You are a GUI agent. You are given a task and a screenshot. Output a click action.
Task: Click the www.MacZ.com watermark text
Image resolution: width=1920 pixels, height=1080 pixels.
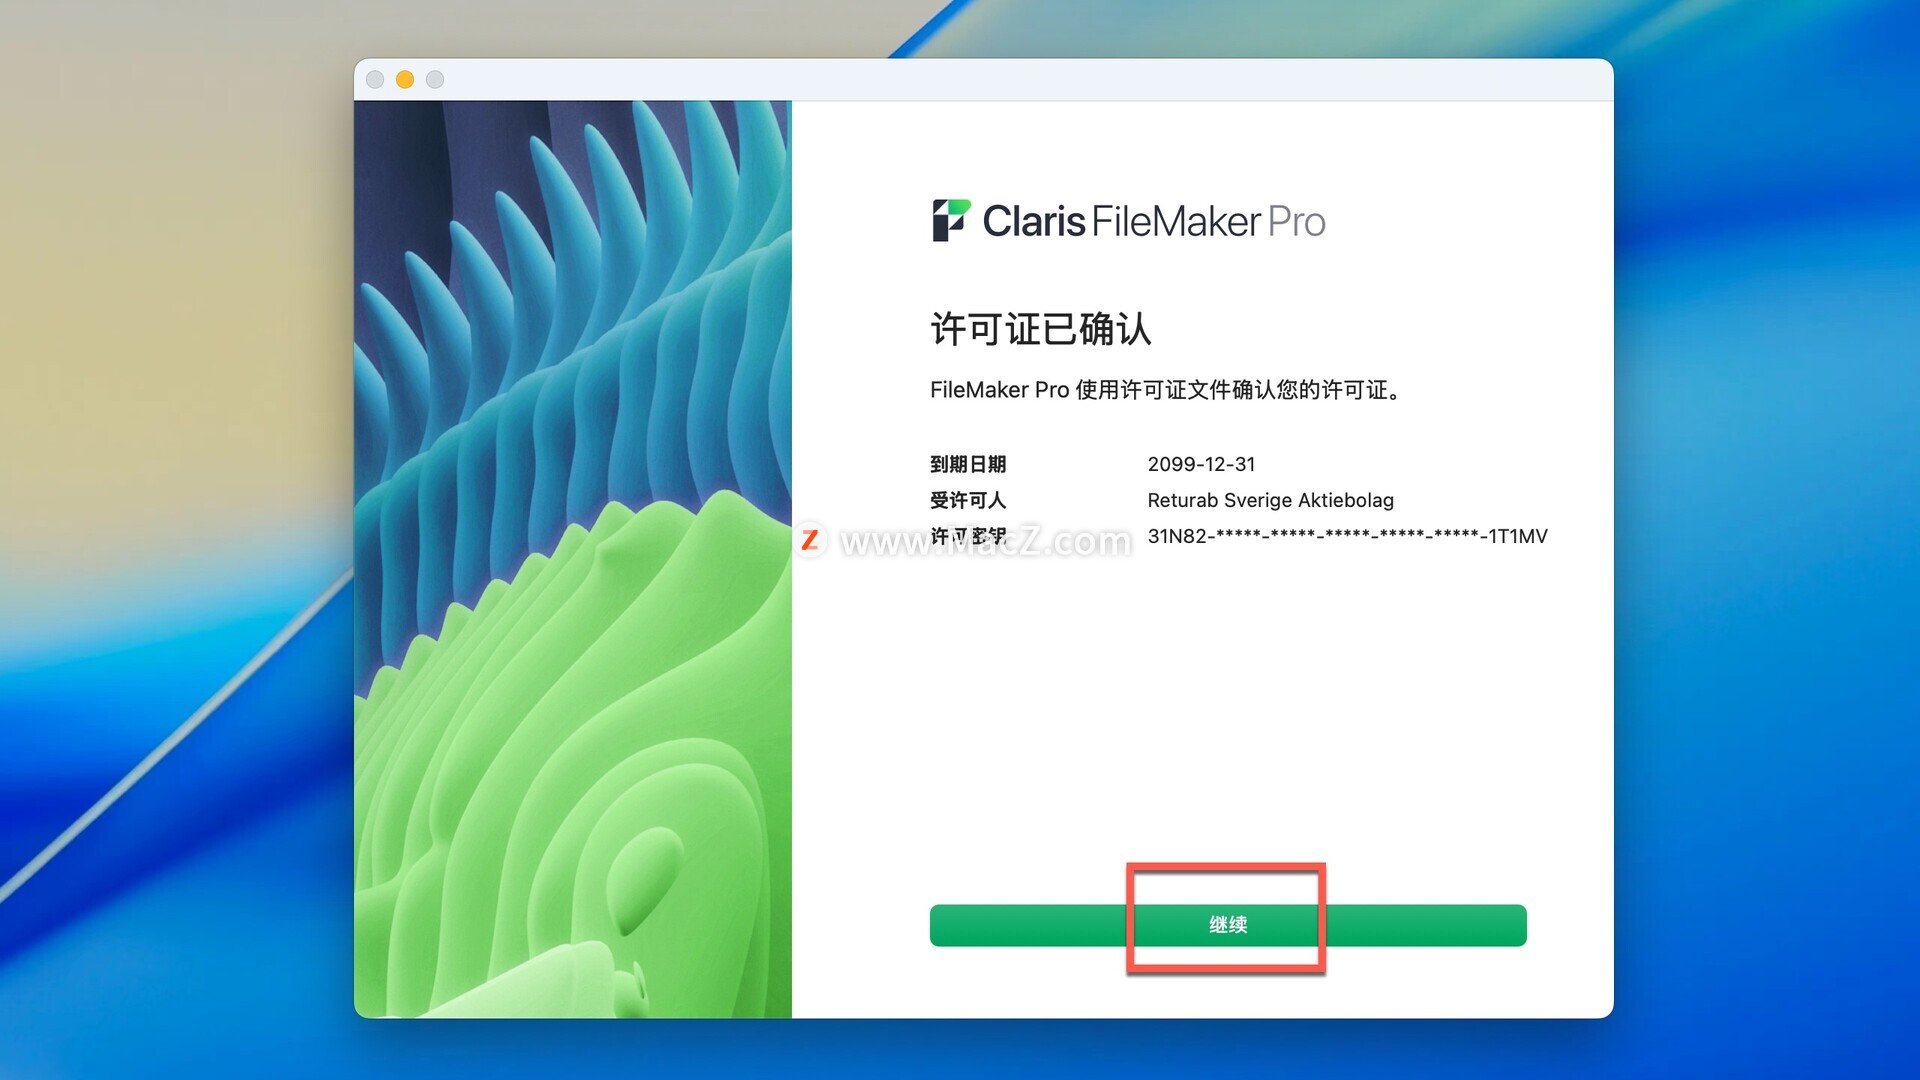(x=986, y=541)
